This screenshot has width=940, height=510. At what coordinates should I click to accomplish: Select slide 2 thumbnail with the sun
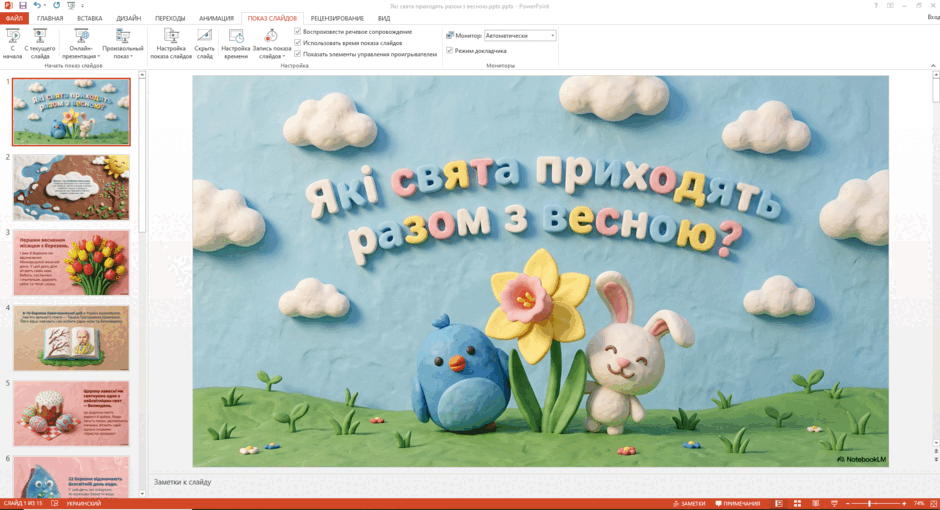(71, 187)
